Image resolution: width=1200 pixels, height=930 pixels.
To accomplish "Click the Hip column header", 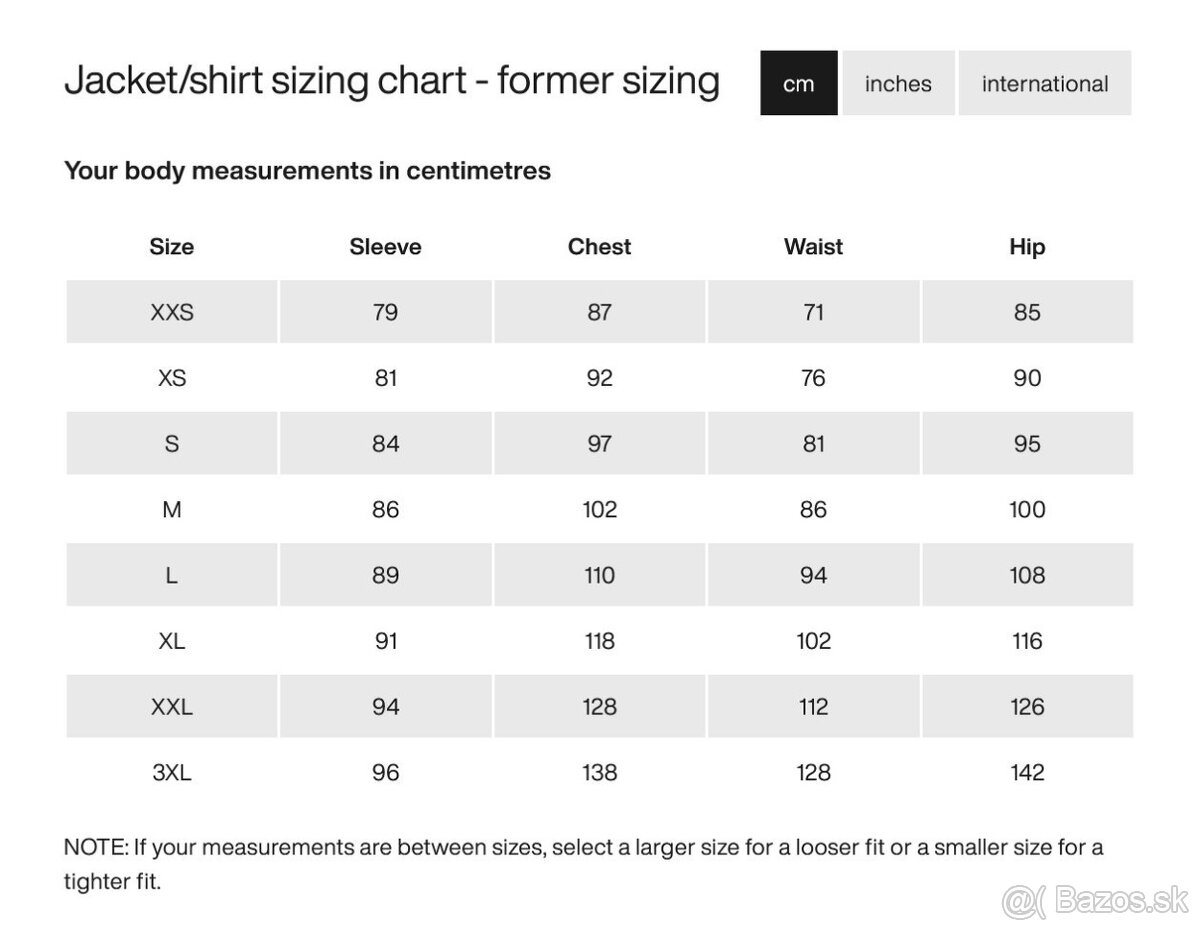I will click(x=1027, y=247).
